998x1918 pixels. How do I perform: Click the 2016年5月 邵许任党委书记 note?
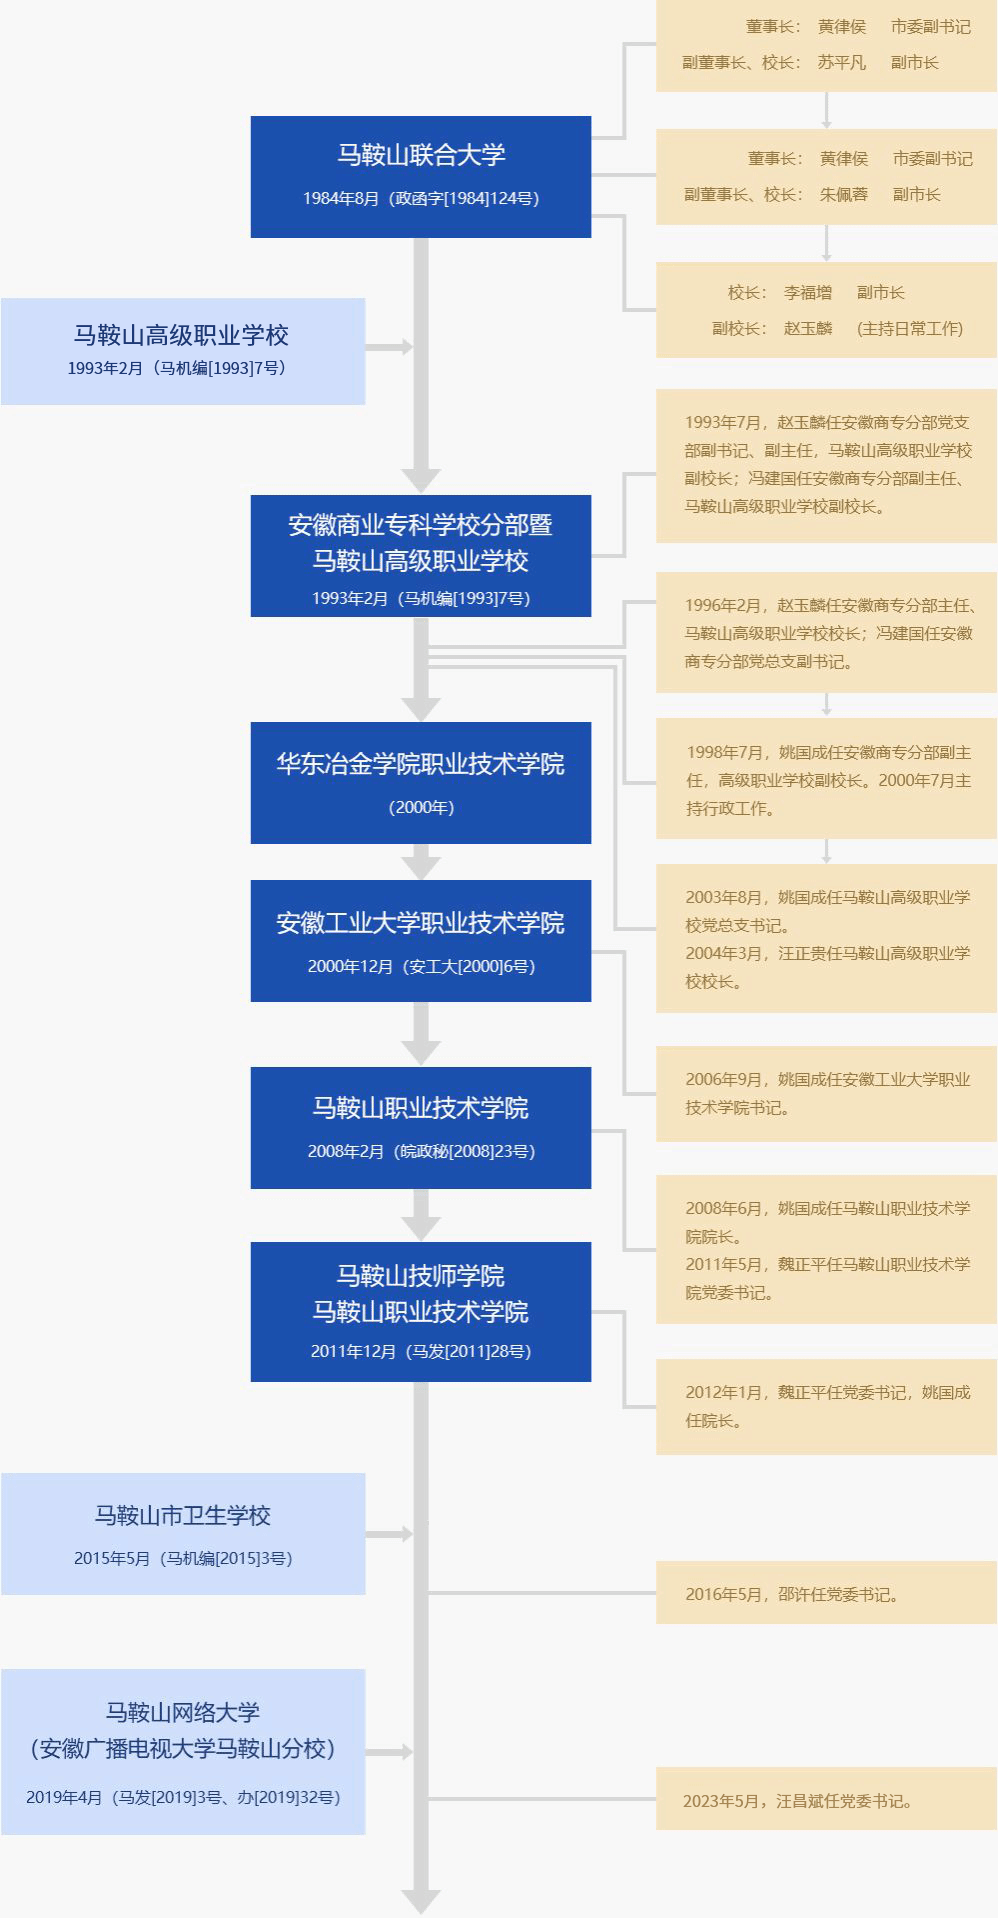coord(826,1594)
